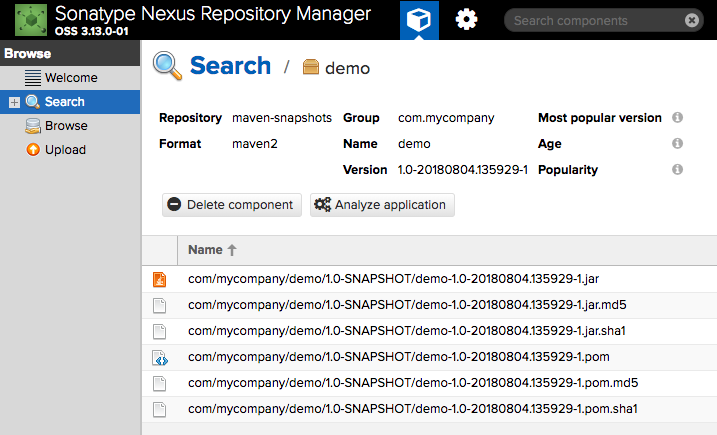Select Search in the sidebar

click(x=70, y=102)
